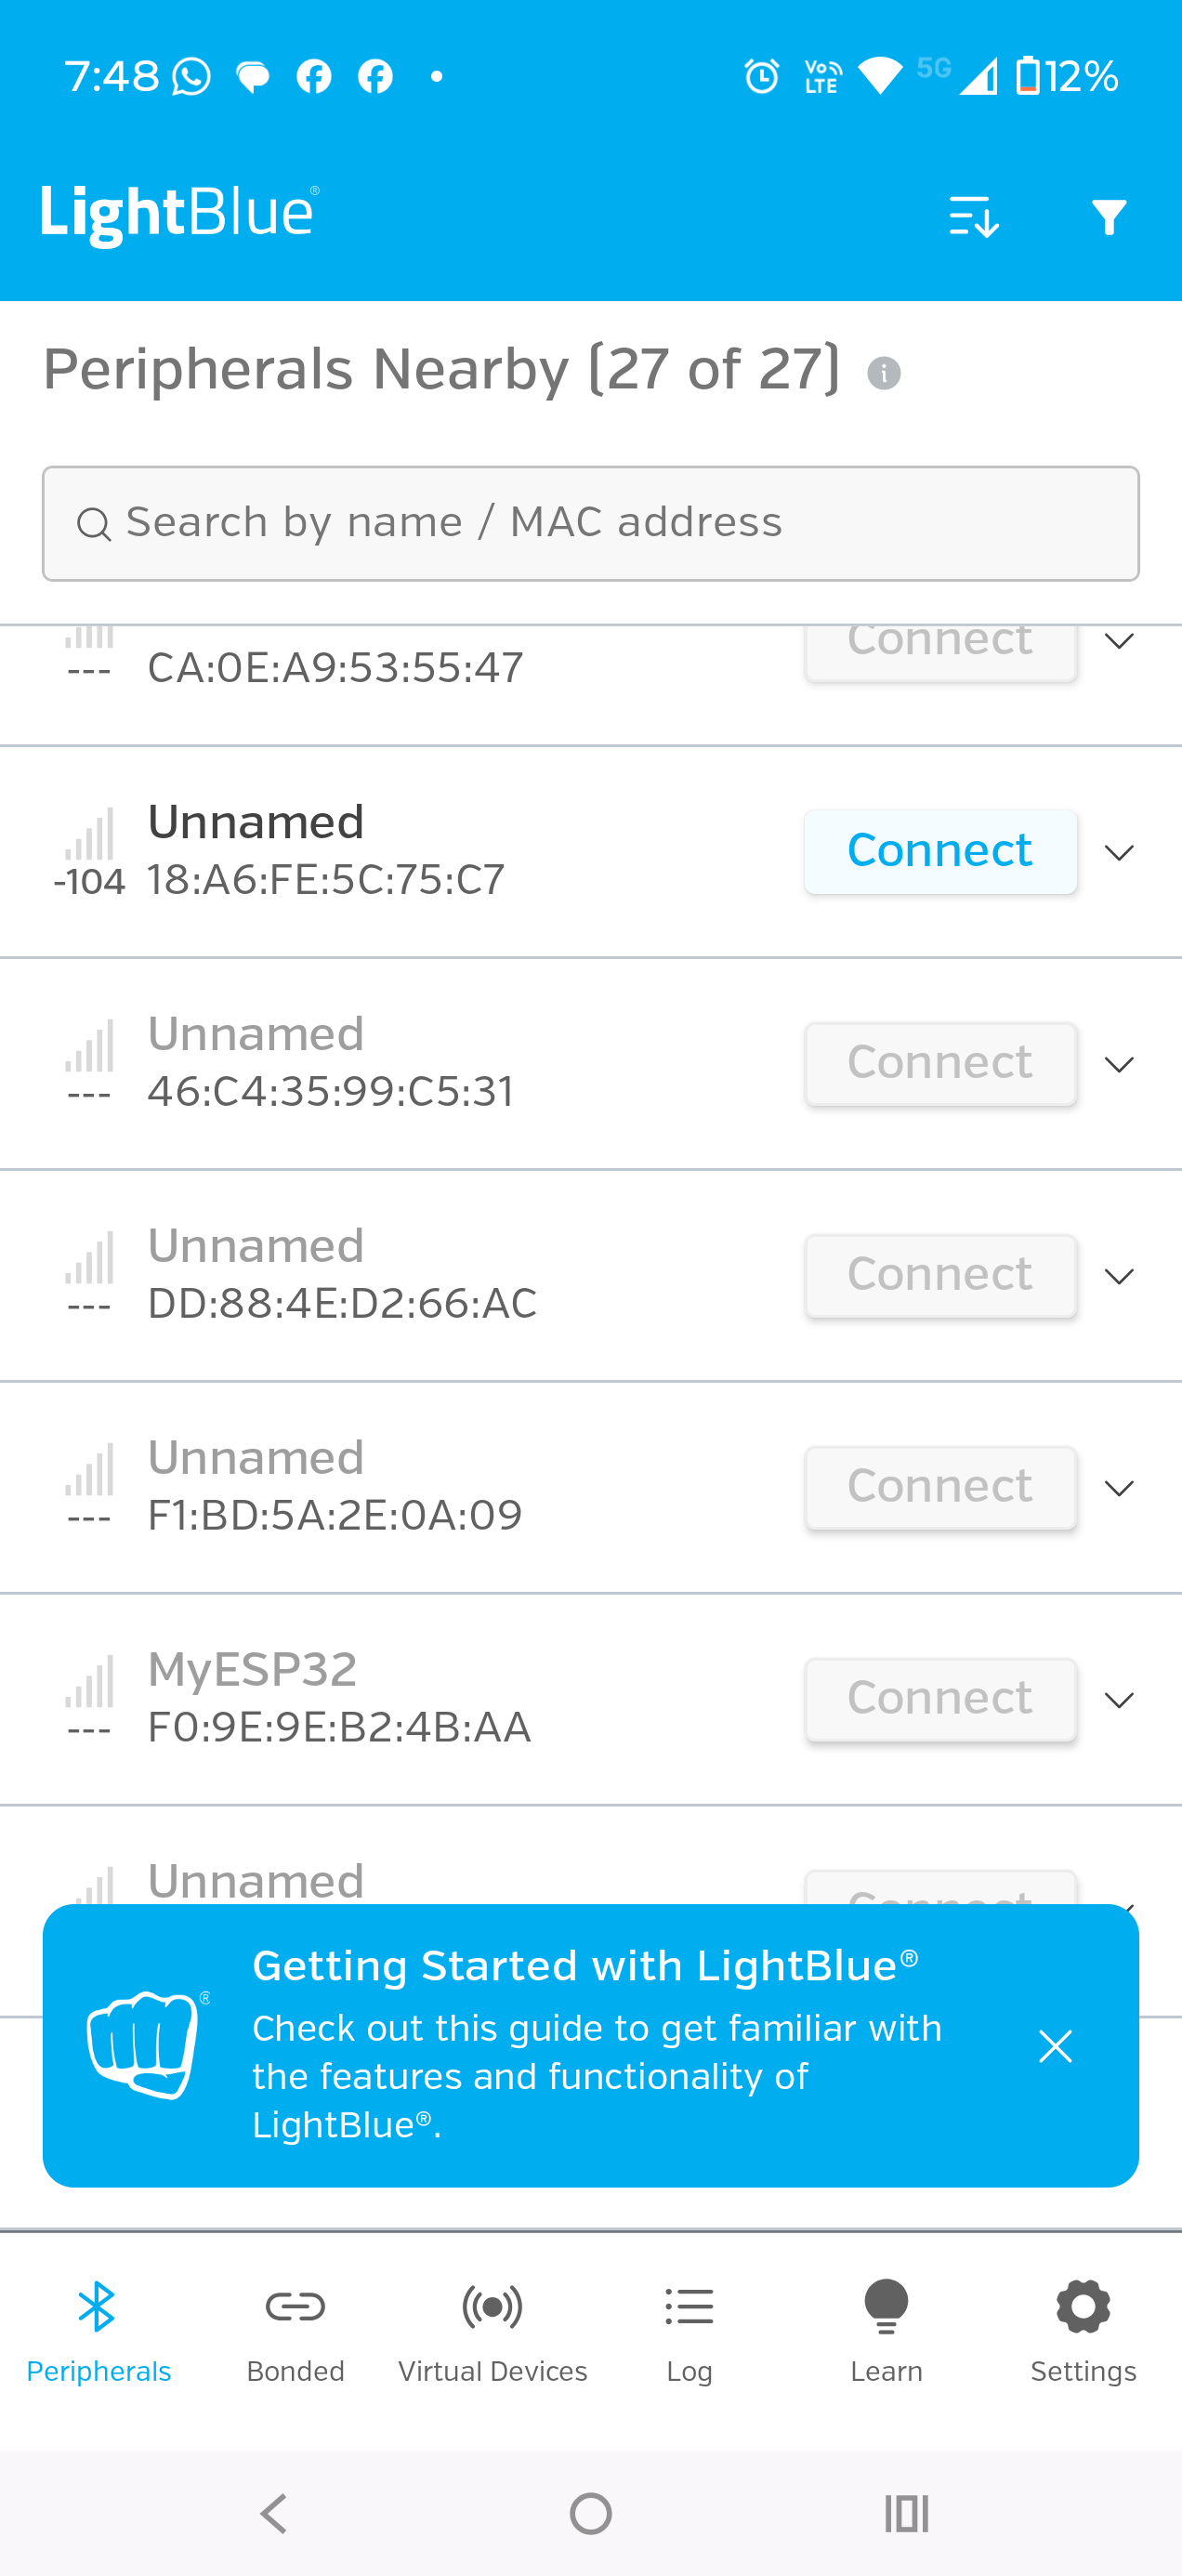The height and width of the screenshot is (2576, 1182).
Task: Connect to device F1:BD:5A:2E:0A:09
Action: pyautogui.click(x=940, y=1487)
